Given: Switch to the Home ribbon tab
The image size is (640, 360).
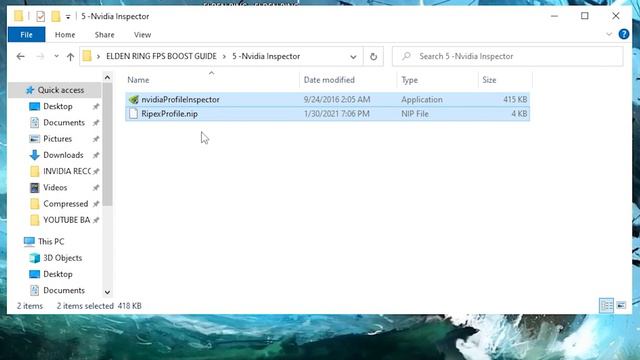Looking at the screenshot, I should [x=65, y=35].
